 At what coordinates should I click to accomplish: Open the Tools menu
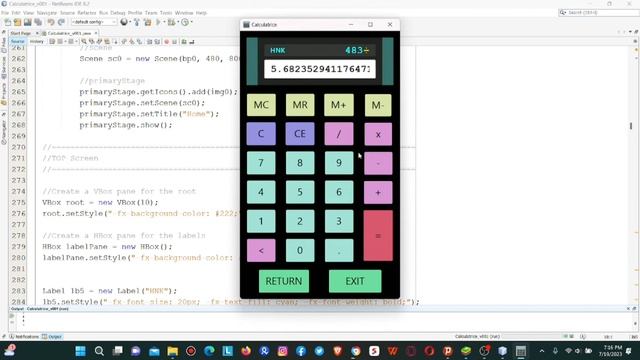point(166,13)
